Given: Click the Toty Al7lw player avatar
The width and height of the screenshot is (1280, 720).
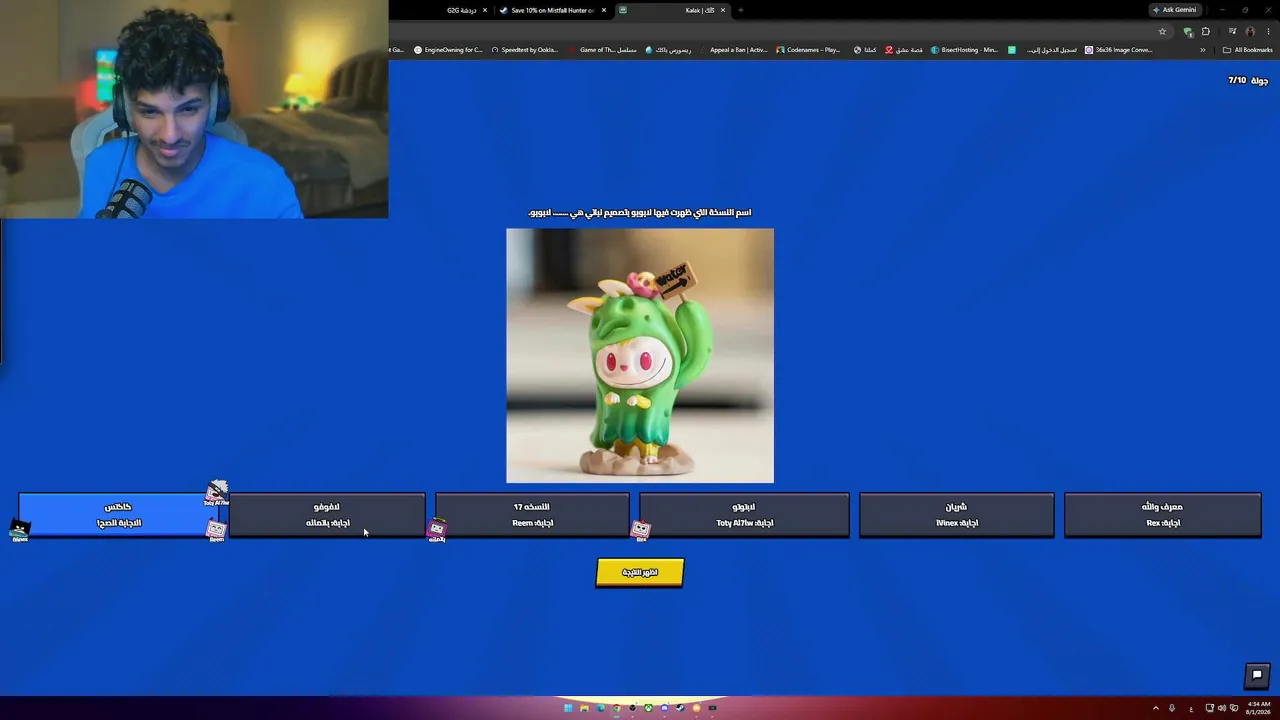Looking at the screenshot, I should (217, 493).
